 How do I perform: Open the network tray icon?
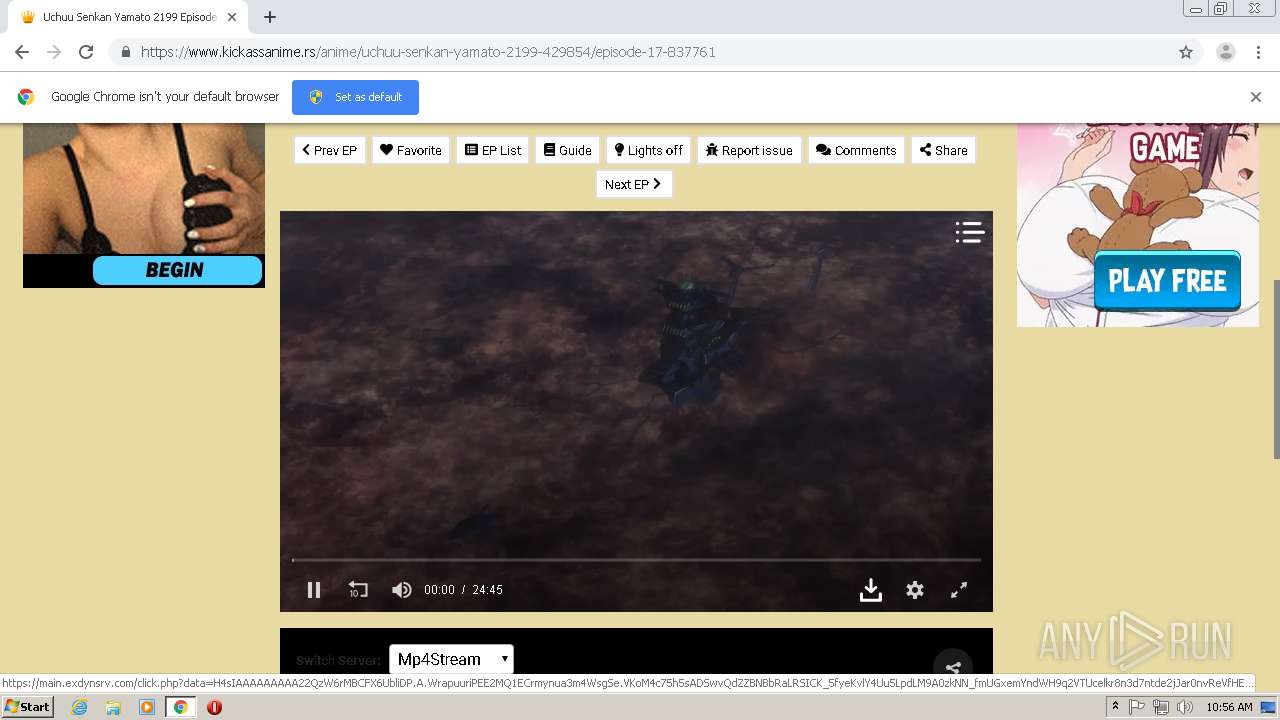click(1160, 707)
